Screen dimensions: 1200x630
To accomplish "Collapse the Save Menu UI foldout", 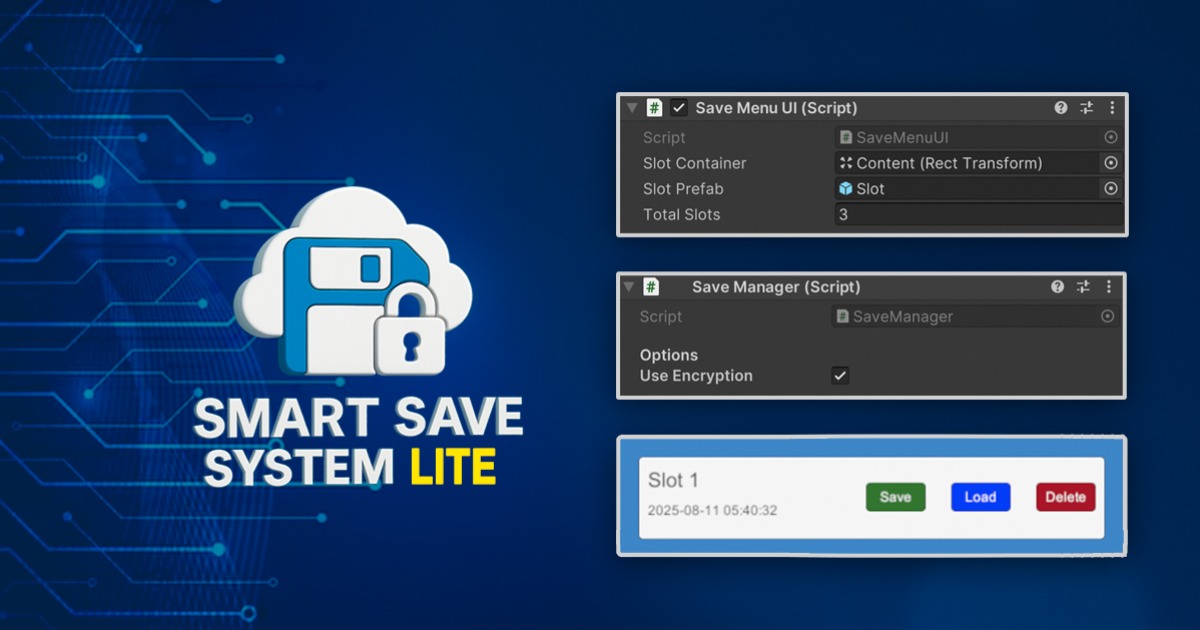I will (x=631, y=107).
